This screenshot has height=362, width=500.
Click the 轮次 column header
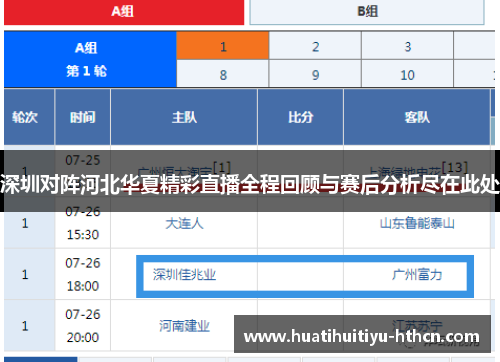(x=29, y=117)
